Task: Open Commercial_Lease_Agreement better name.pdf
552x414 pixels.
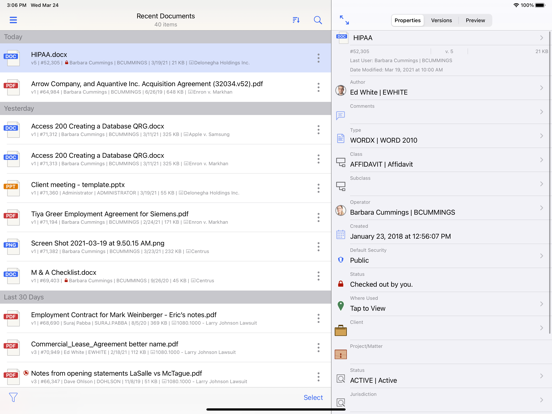Action: [x=165, y=347]
